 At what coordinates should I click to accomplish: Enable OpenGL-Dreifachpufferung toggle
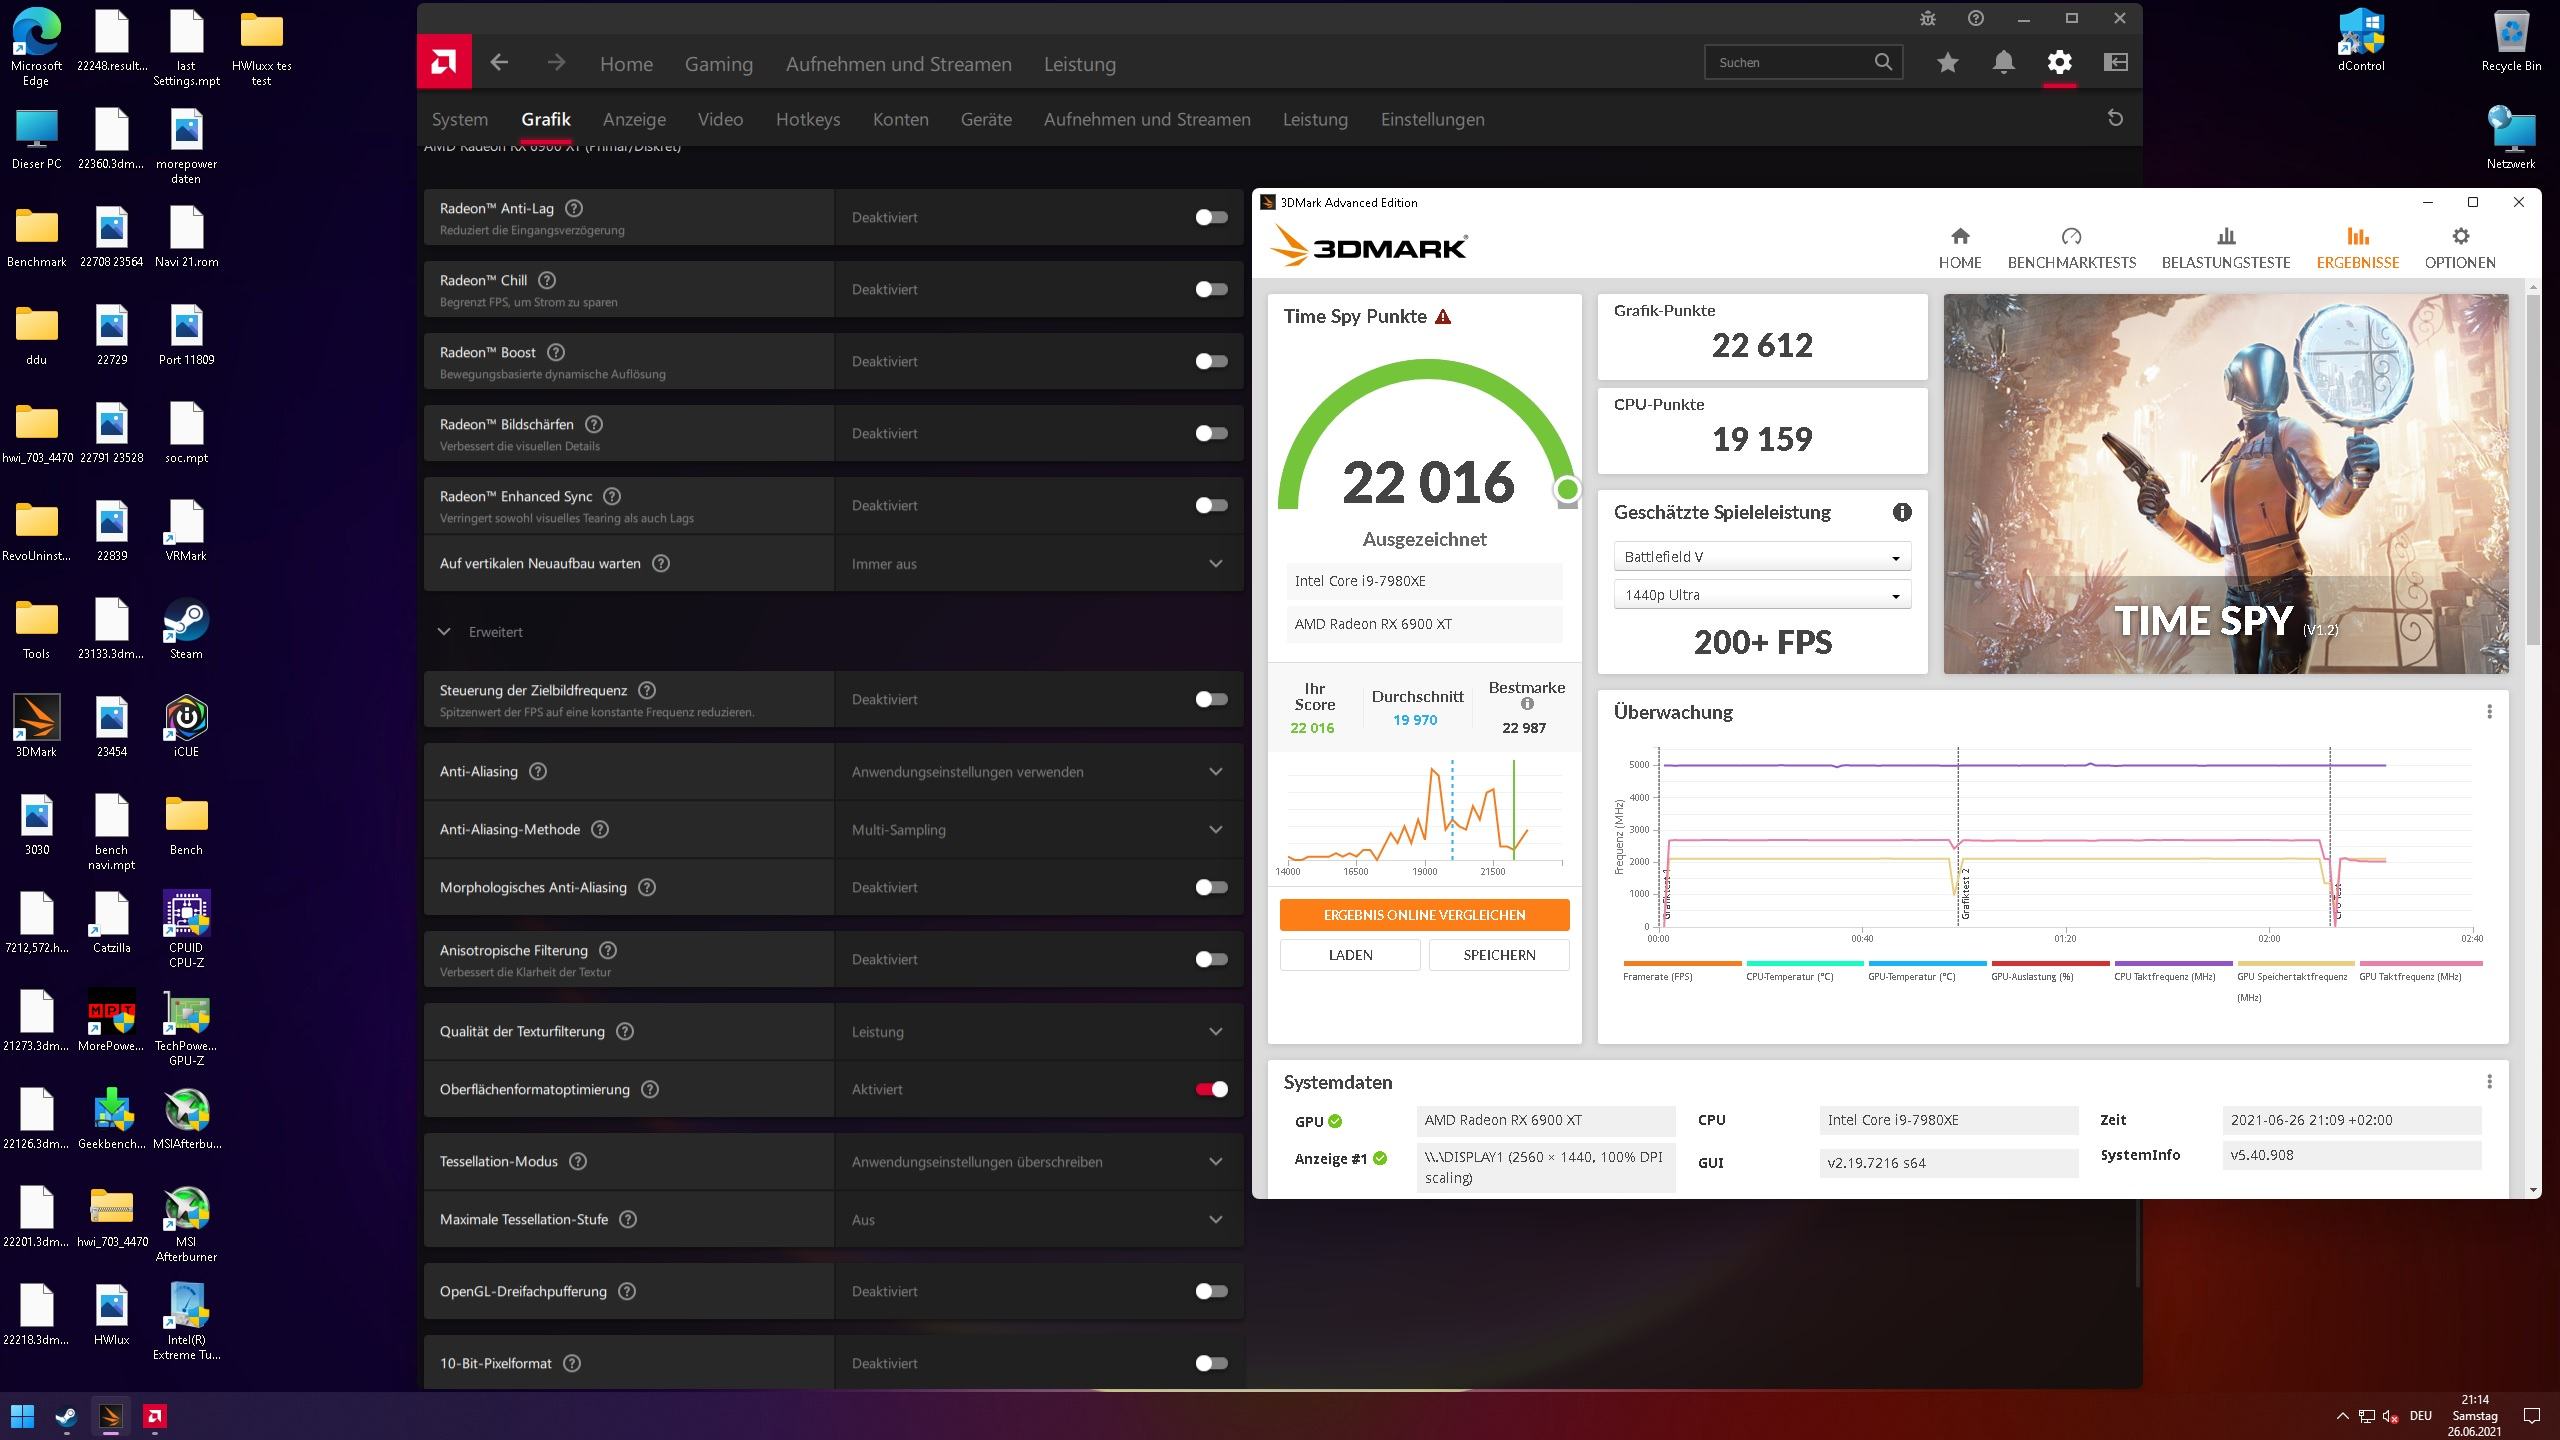tap(1211, 1291)
